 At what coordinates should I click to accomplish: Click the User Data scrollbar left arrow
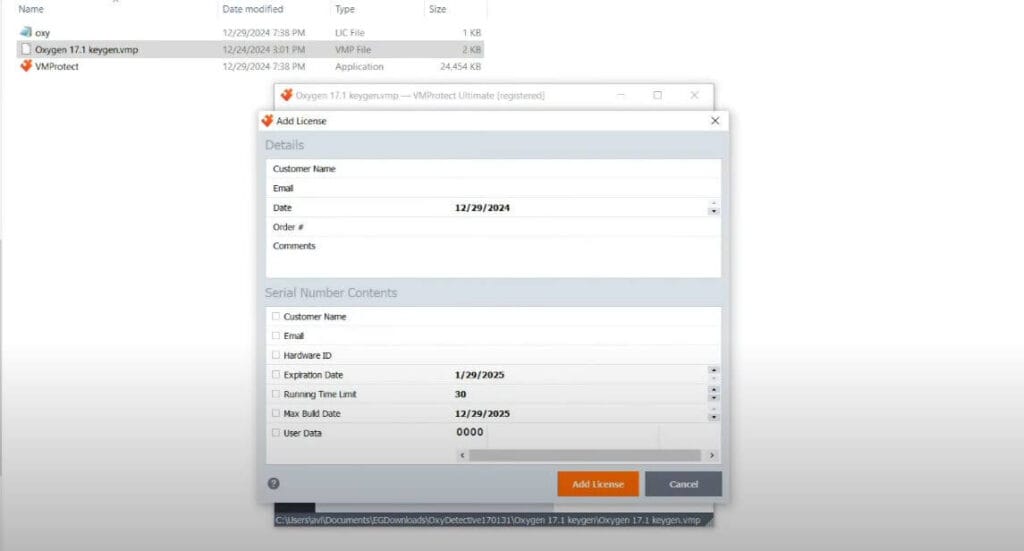coord(462,455)
